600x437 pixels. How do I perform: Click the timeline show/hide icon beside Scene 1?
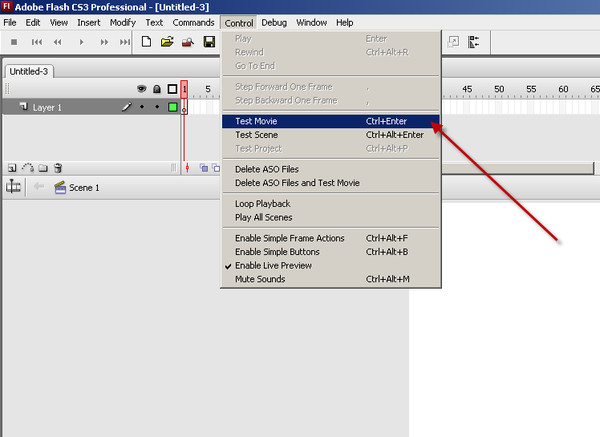pyautogui.click(x=13, y=187)
